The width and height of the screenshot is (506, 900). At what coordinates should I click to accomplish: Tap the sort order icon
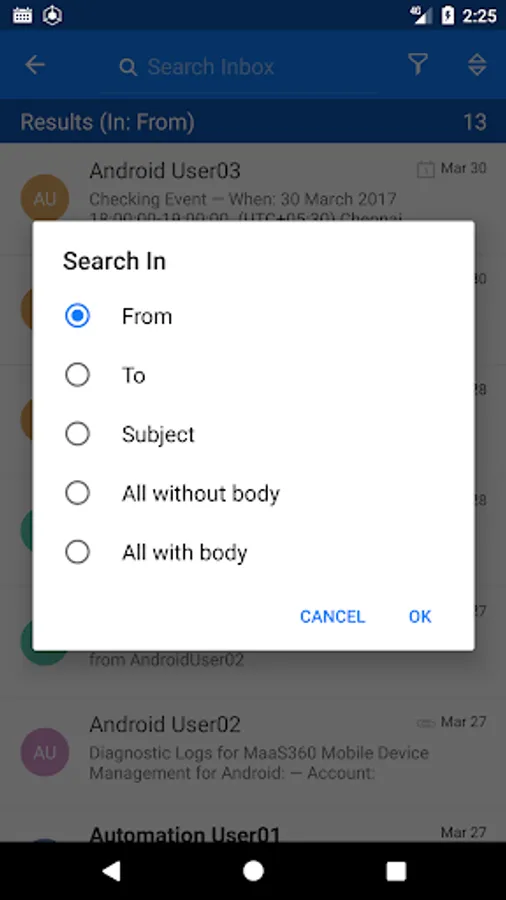[x=477, y=65]
